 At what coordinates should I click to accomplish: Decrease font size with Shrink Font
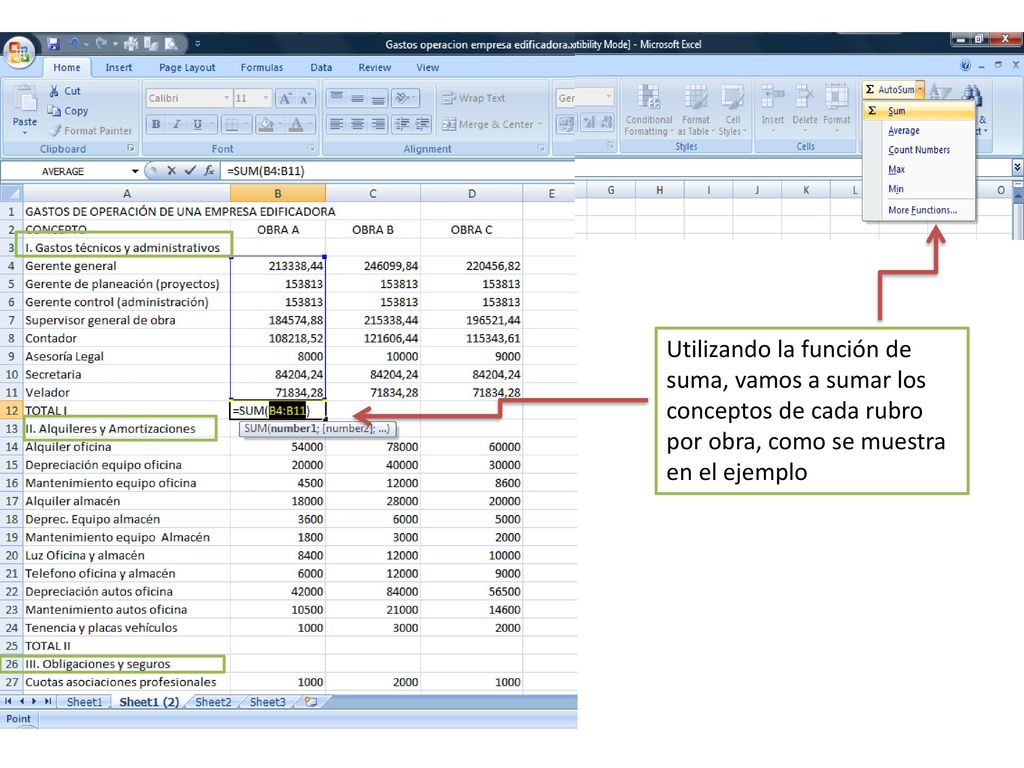point(305,98)
